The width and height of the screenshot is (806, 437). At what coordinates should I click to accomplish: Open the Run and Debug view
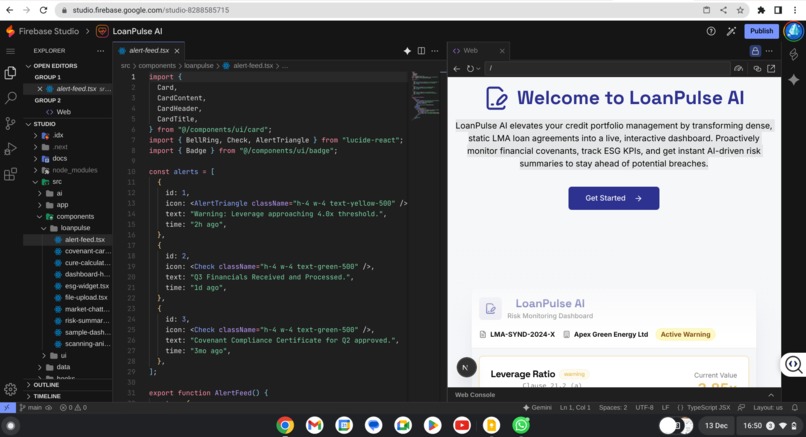(10, 149)
